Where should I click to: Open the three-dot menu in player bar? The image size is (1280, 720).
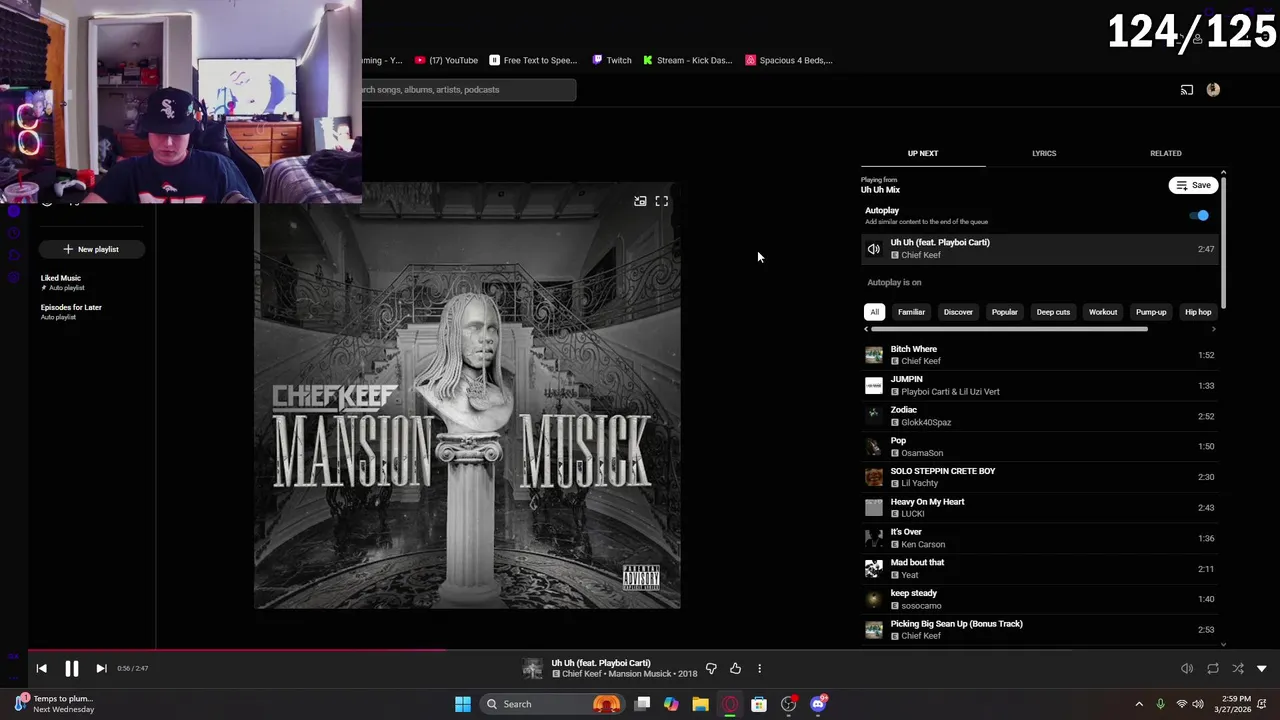[x=759, y=668]
